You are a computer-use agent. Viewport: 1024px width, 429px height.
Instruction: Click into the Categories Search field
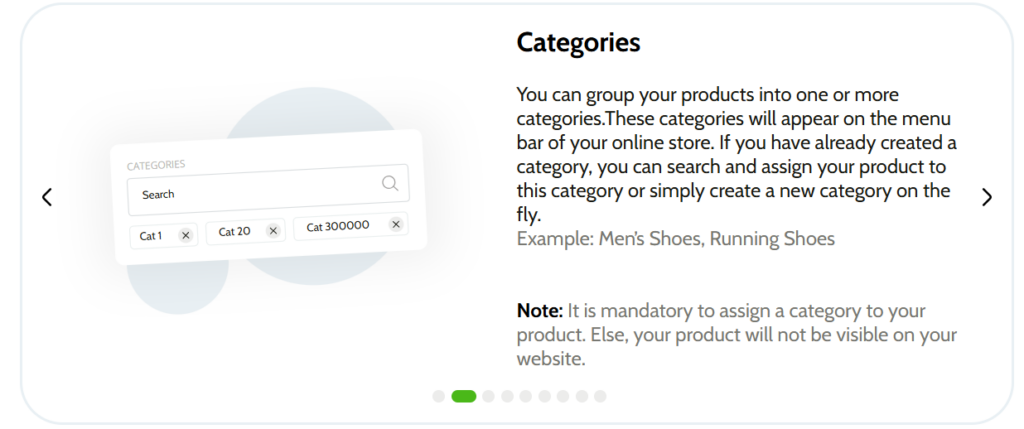[x=268, y=189]
